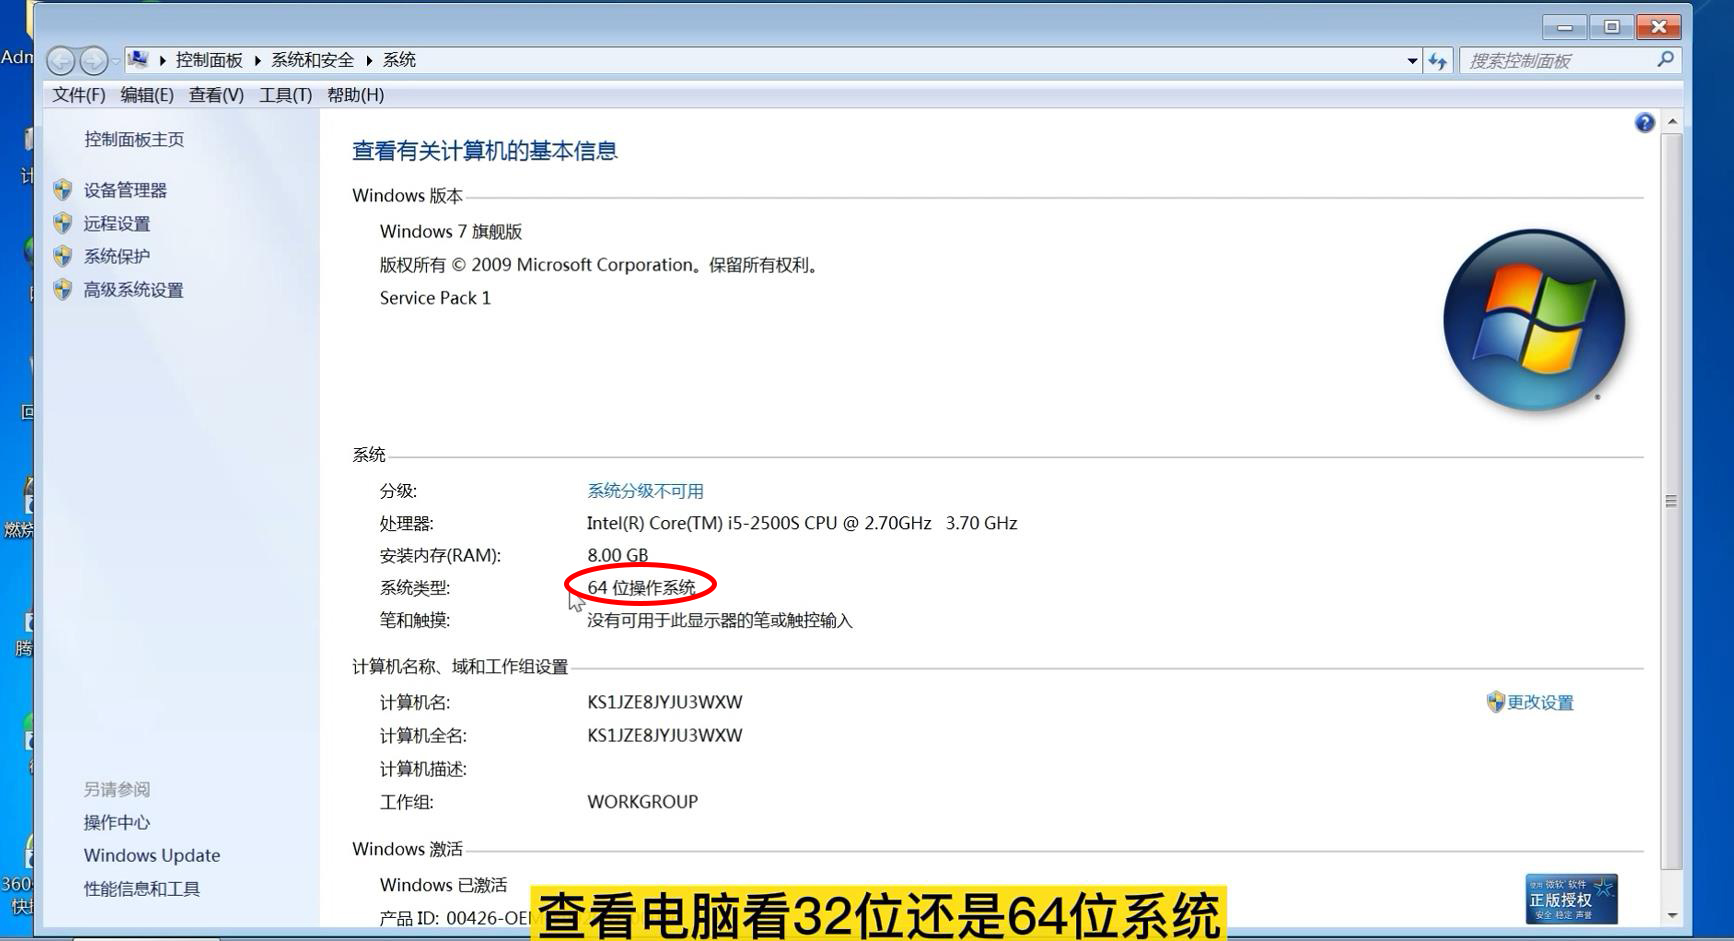Maximize the System window
This screenshot has height=941, width=1734.
click(1611, 27)
